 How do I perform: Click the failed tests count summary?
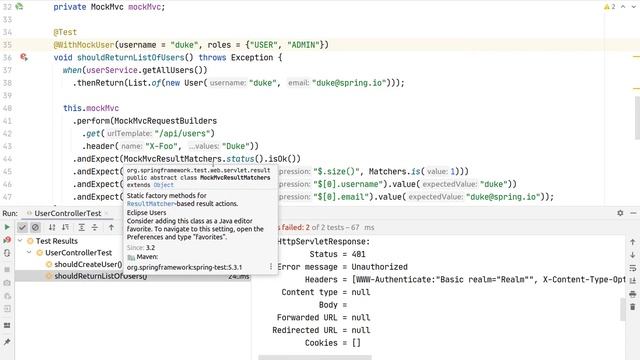pyautogui.click(x=326, y=227)
